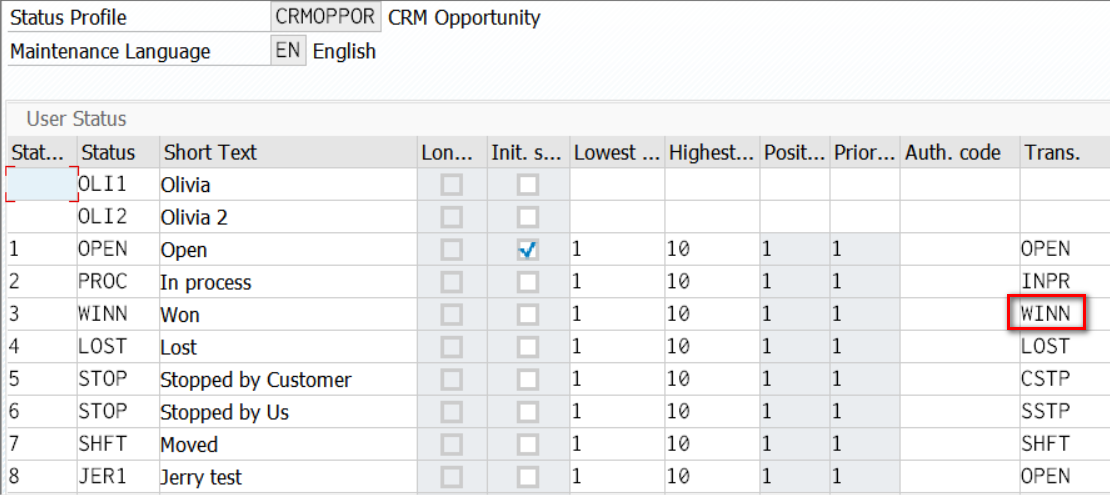
Task: Click short text In process
Action: click(206, 283)
